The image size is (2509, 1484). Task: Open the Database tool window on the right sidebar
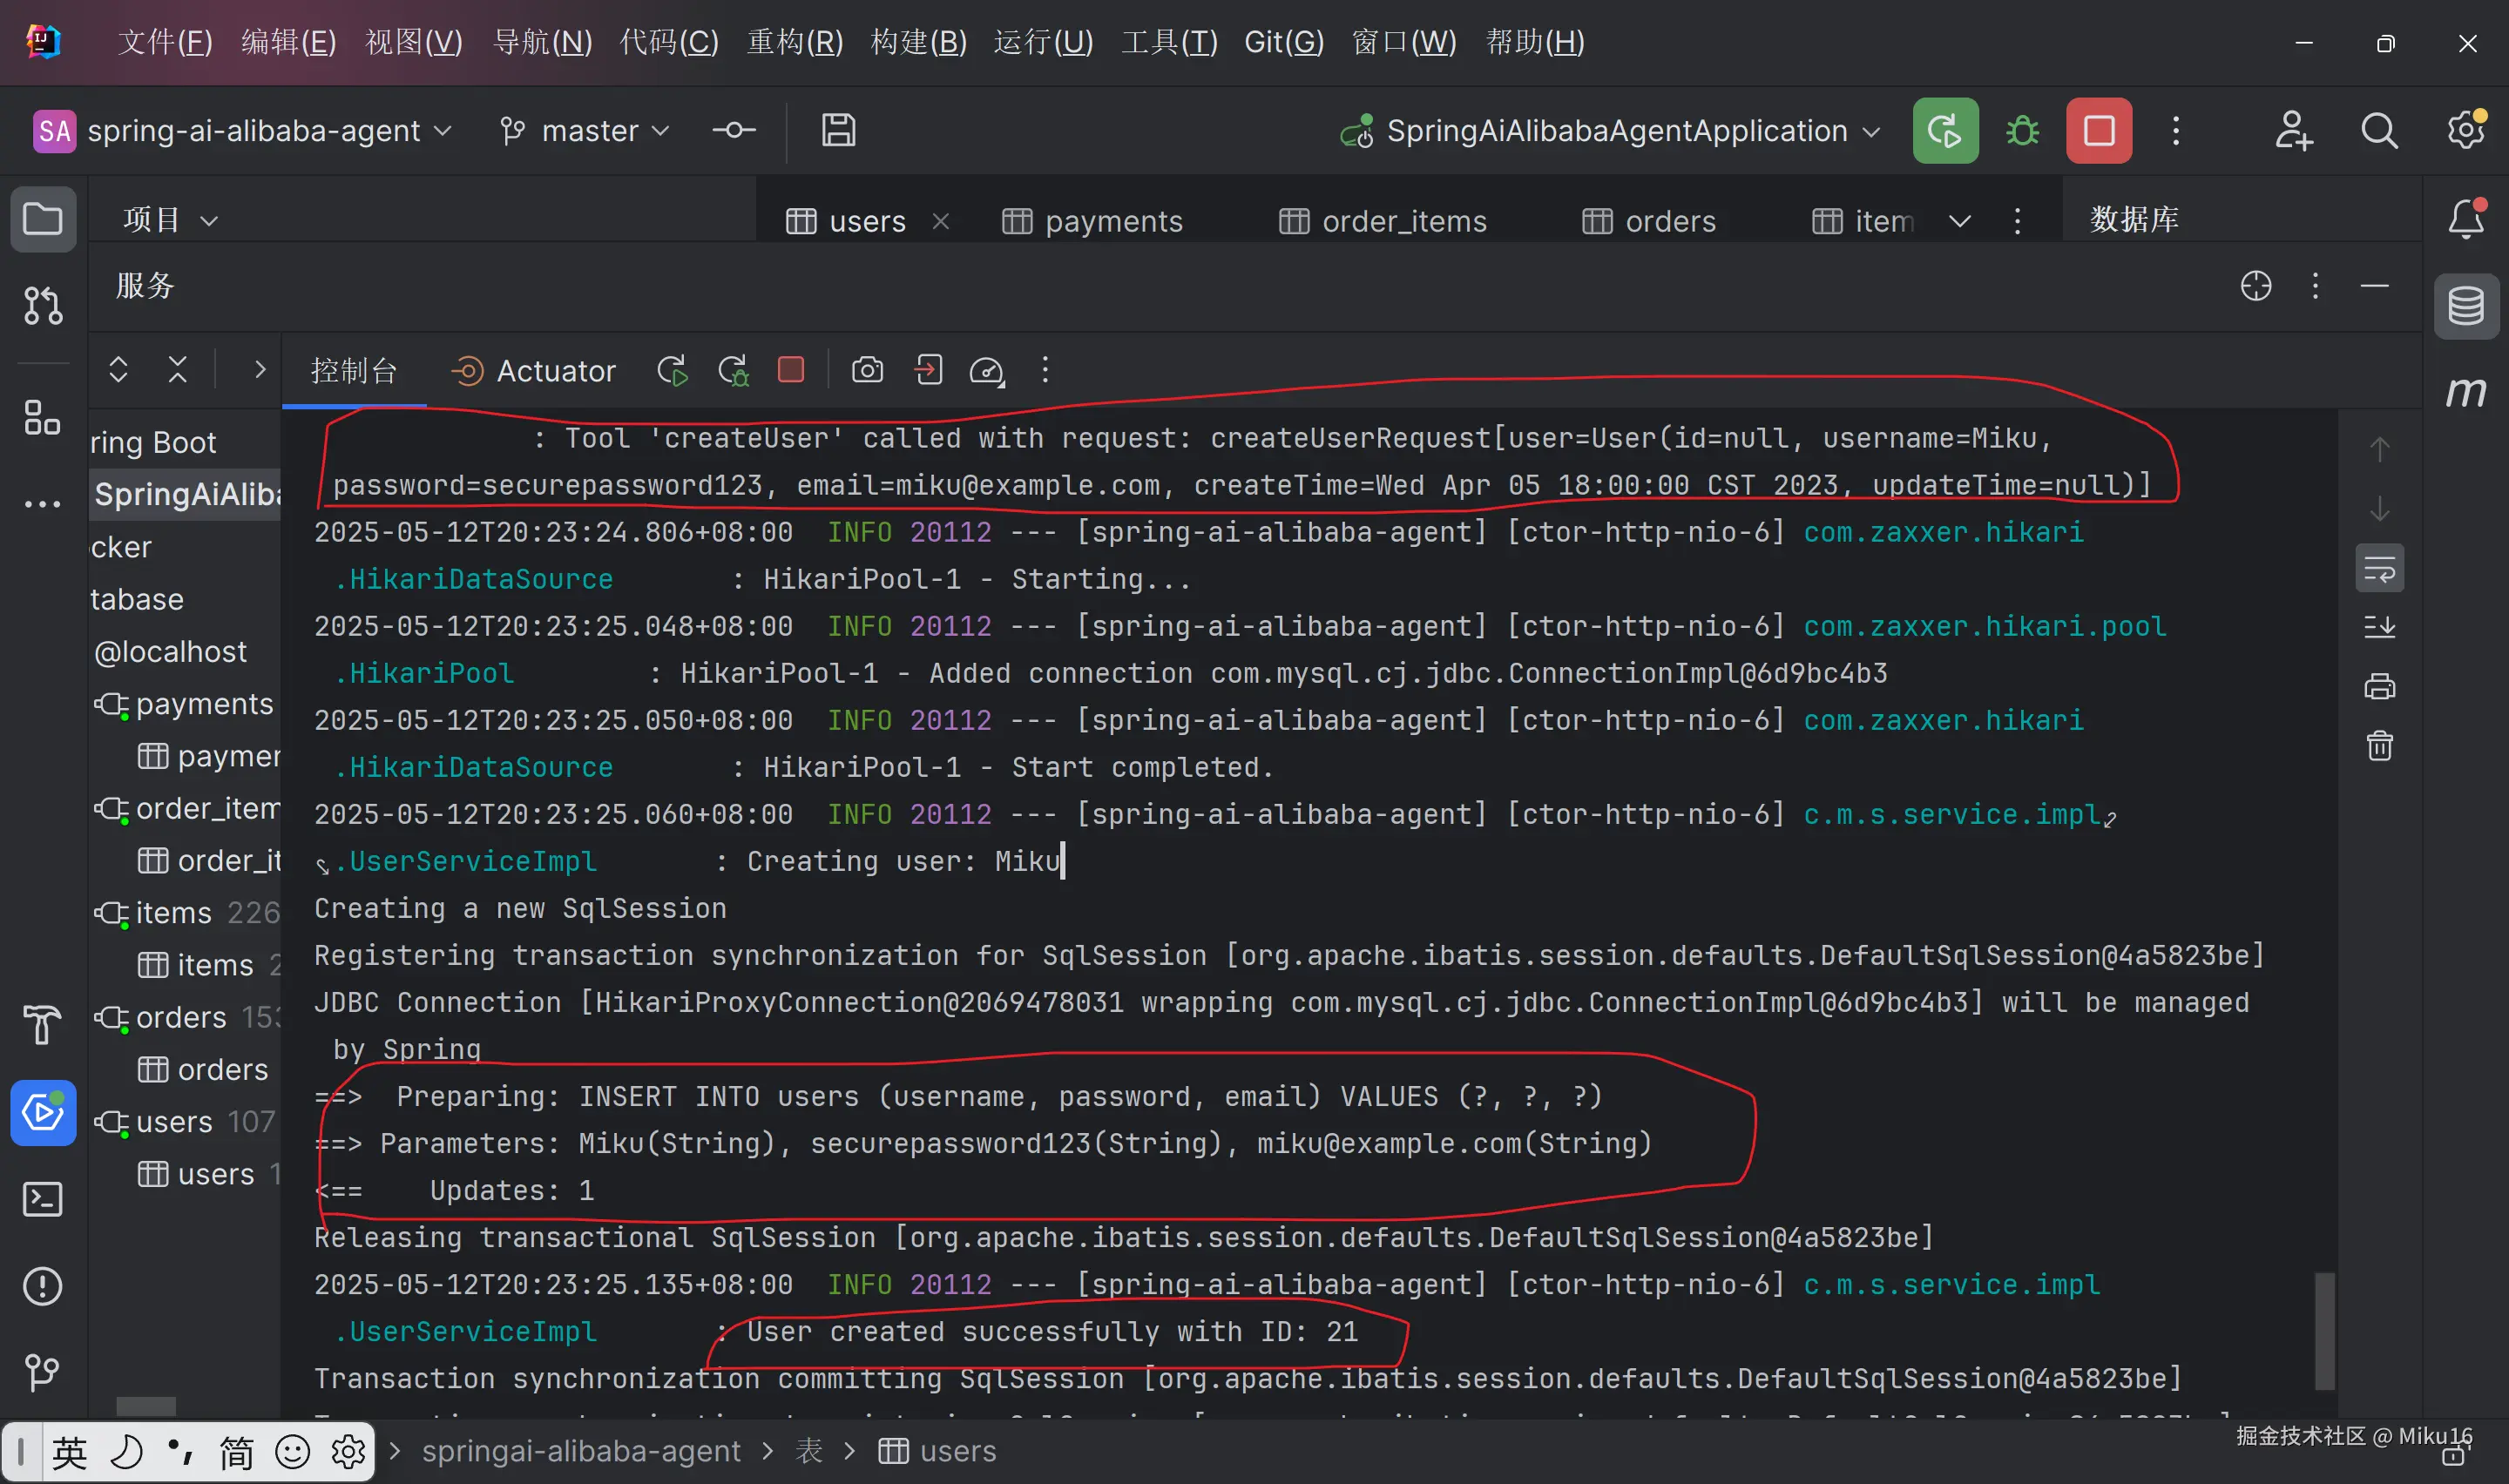click(2466, 305)
